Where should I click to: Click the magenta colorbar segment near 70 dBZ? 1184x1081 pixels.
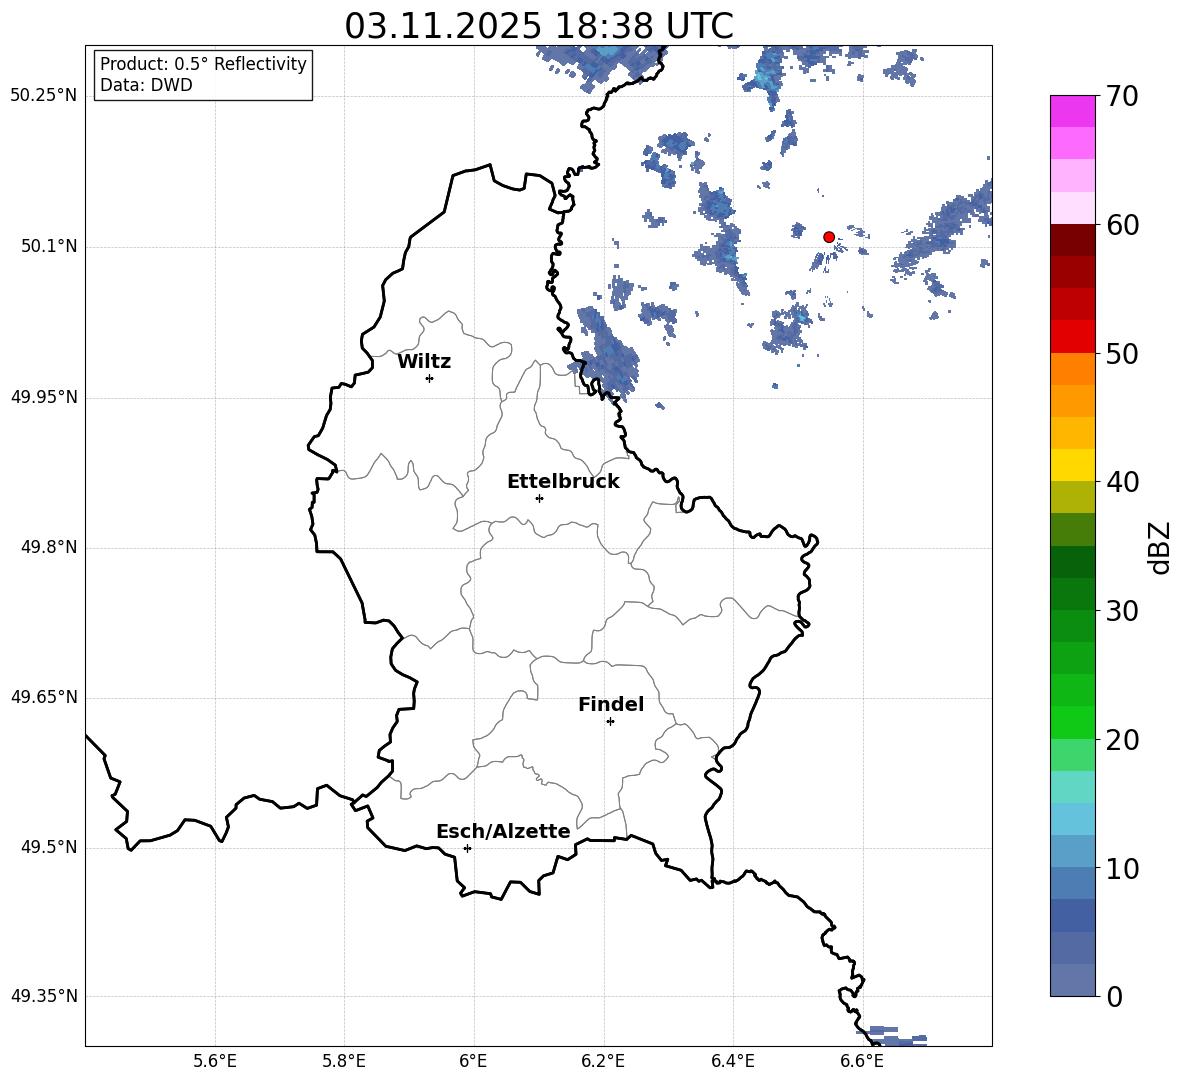(1072, 111)
